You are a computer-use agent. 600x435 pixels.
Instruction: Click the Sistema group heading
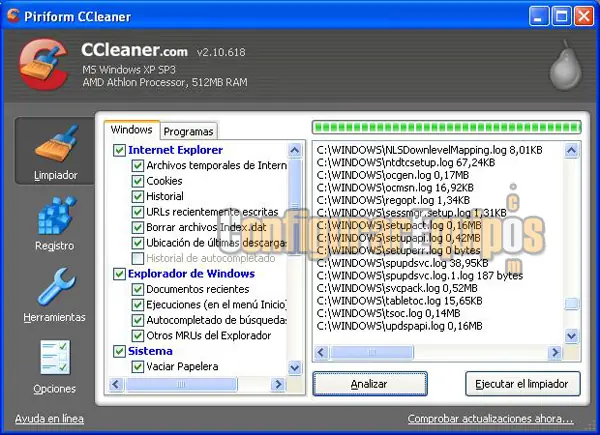pos(150,351)
